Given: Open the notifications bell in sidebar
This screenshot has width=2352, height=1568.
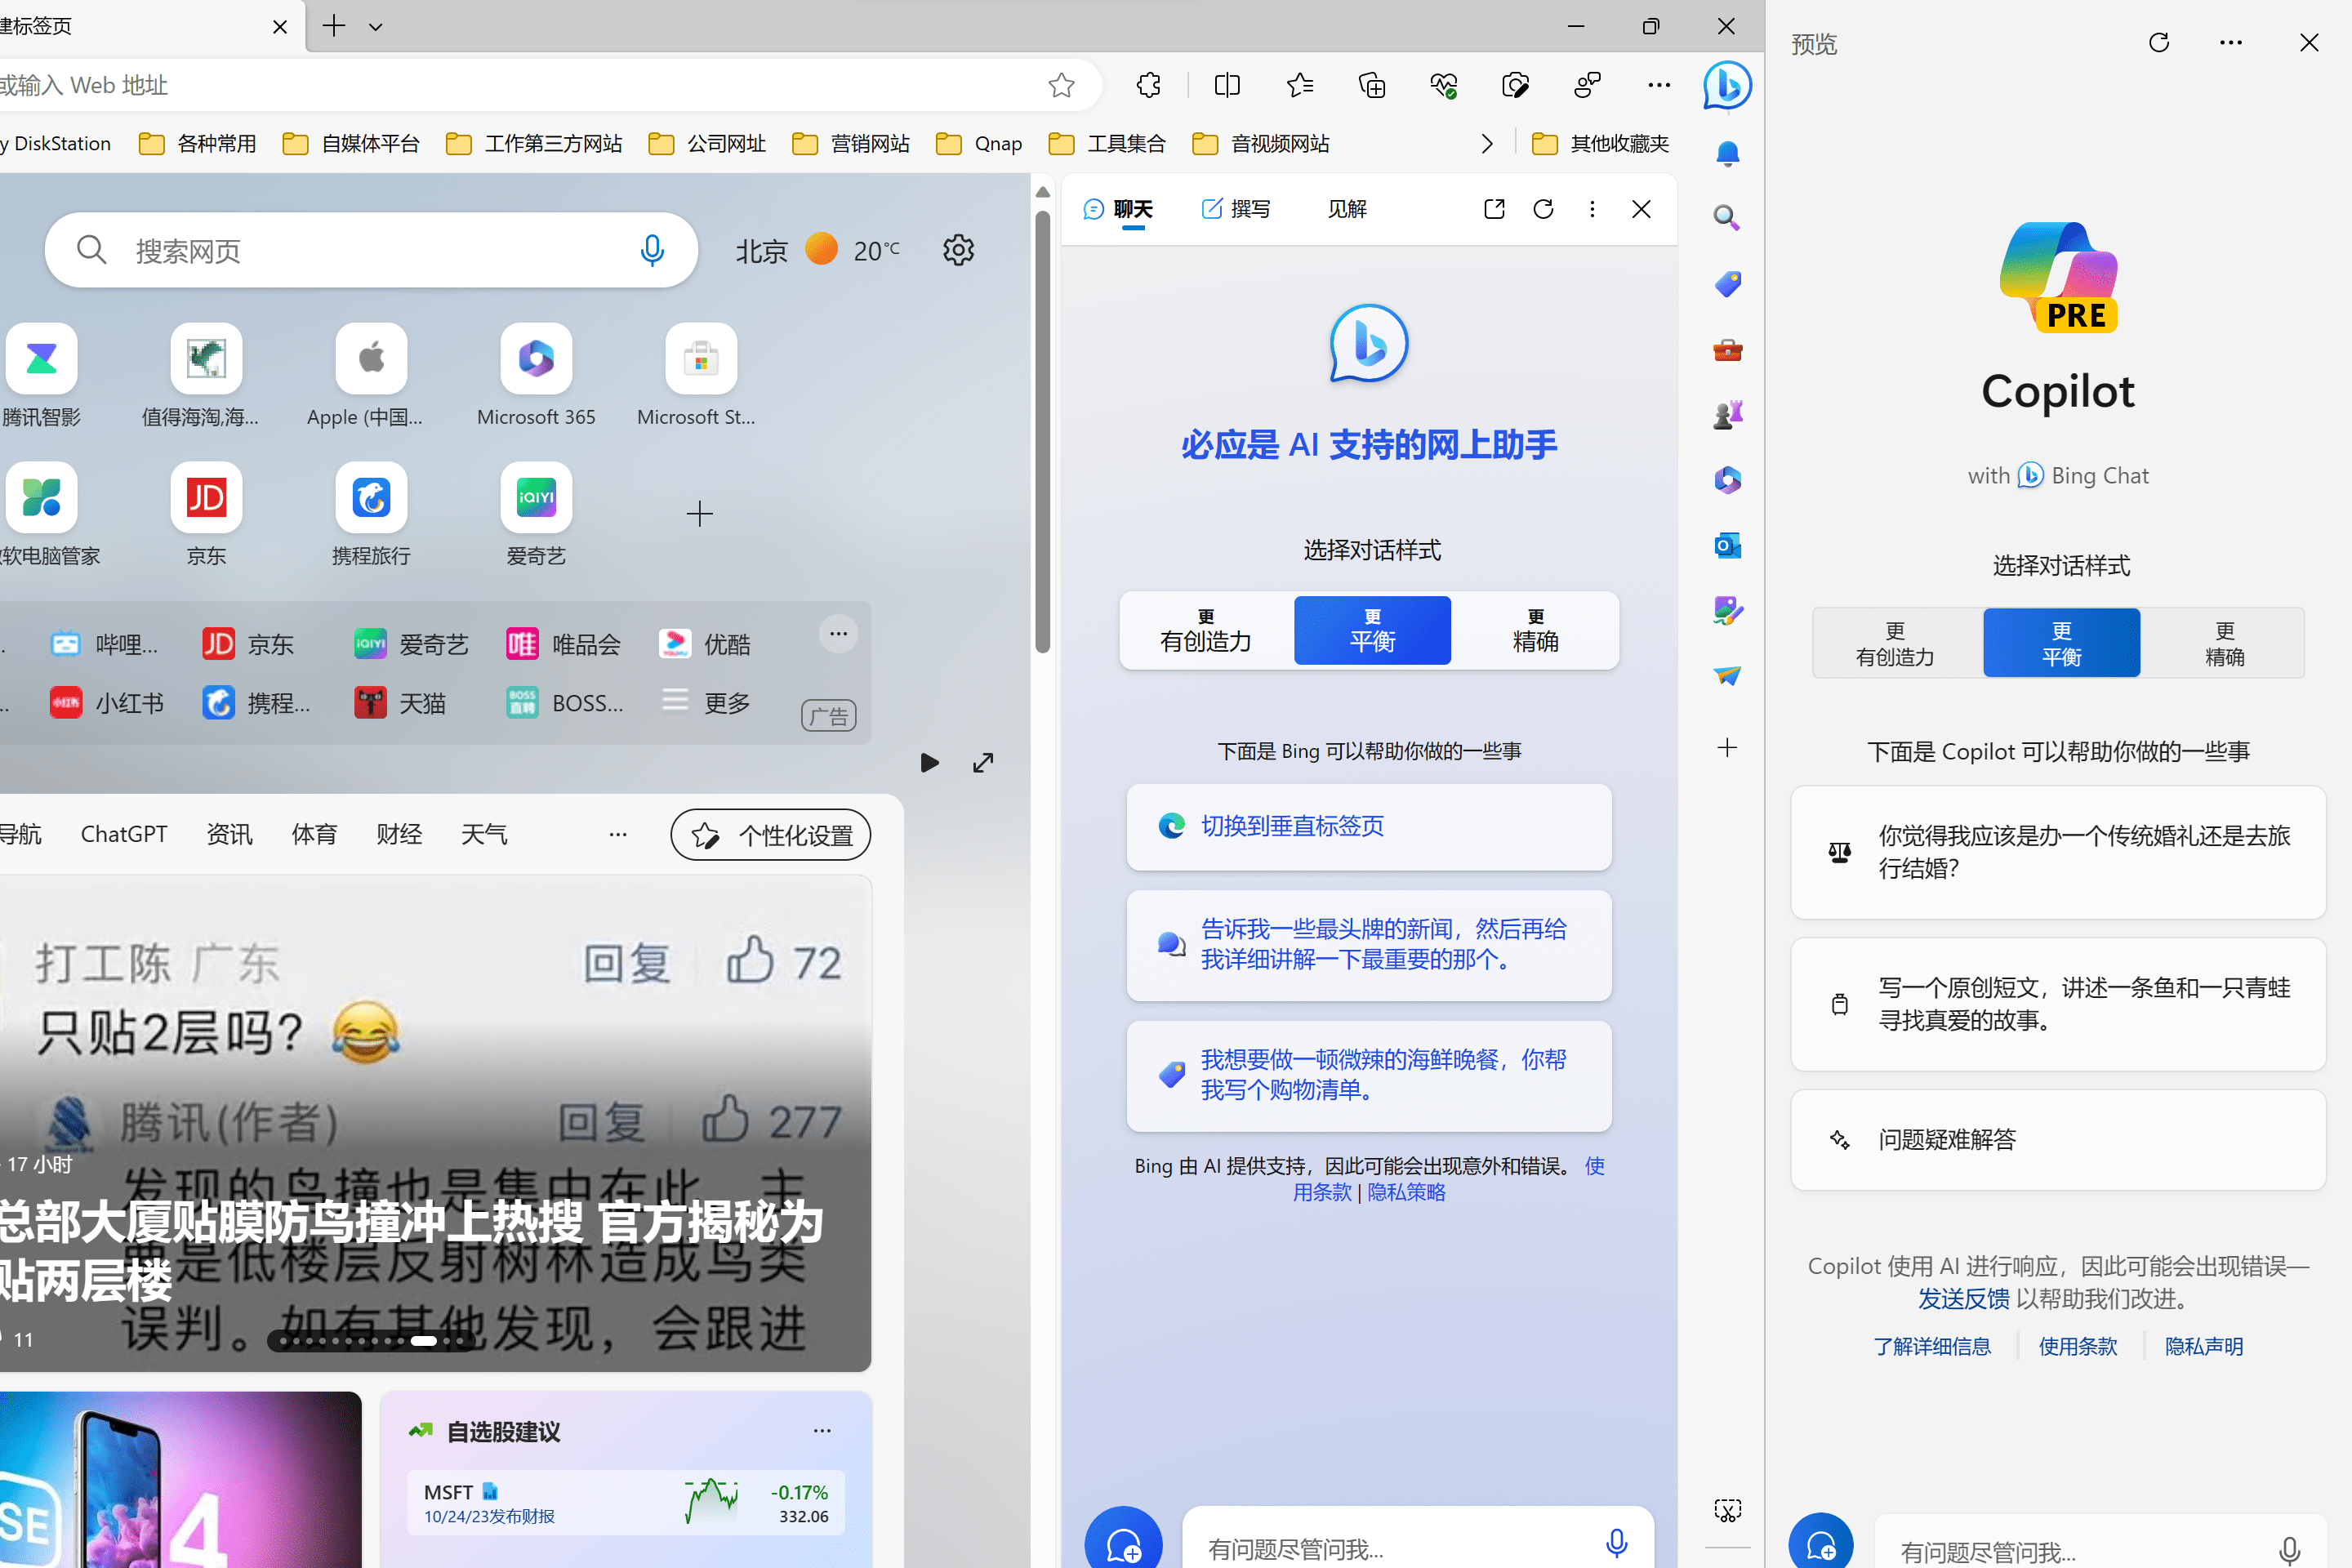Looking at the screenshot, I should click(1727, 153).
